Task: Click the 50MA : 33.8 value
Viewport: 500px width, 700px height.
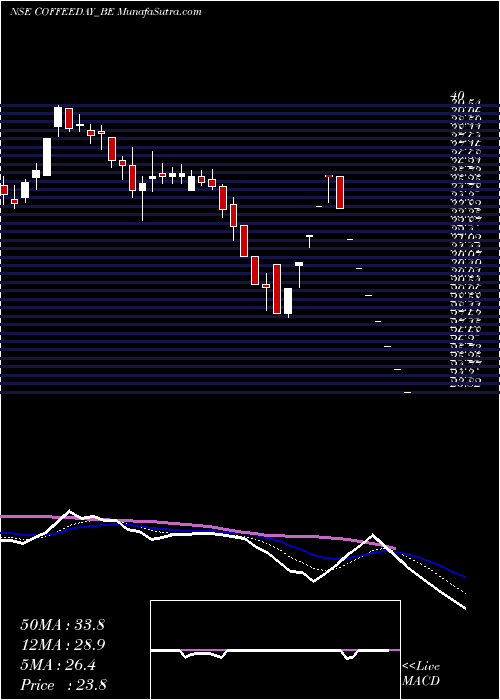Action: [x=62, y=625]
